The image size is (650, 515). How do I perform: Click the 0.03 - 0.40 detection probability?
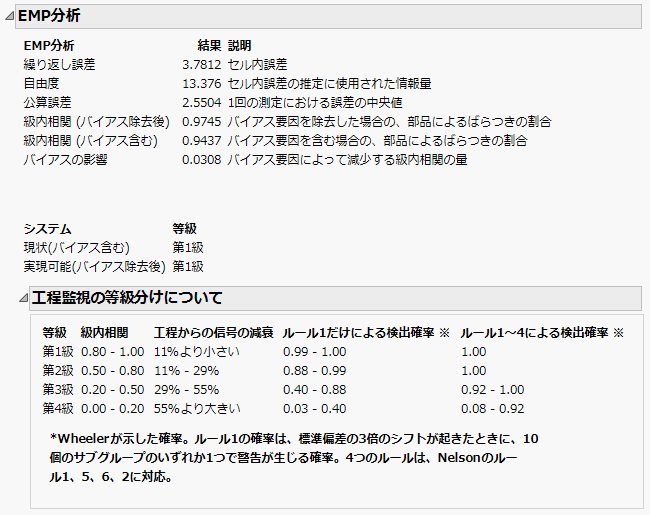pos(315,409)
